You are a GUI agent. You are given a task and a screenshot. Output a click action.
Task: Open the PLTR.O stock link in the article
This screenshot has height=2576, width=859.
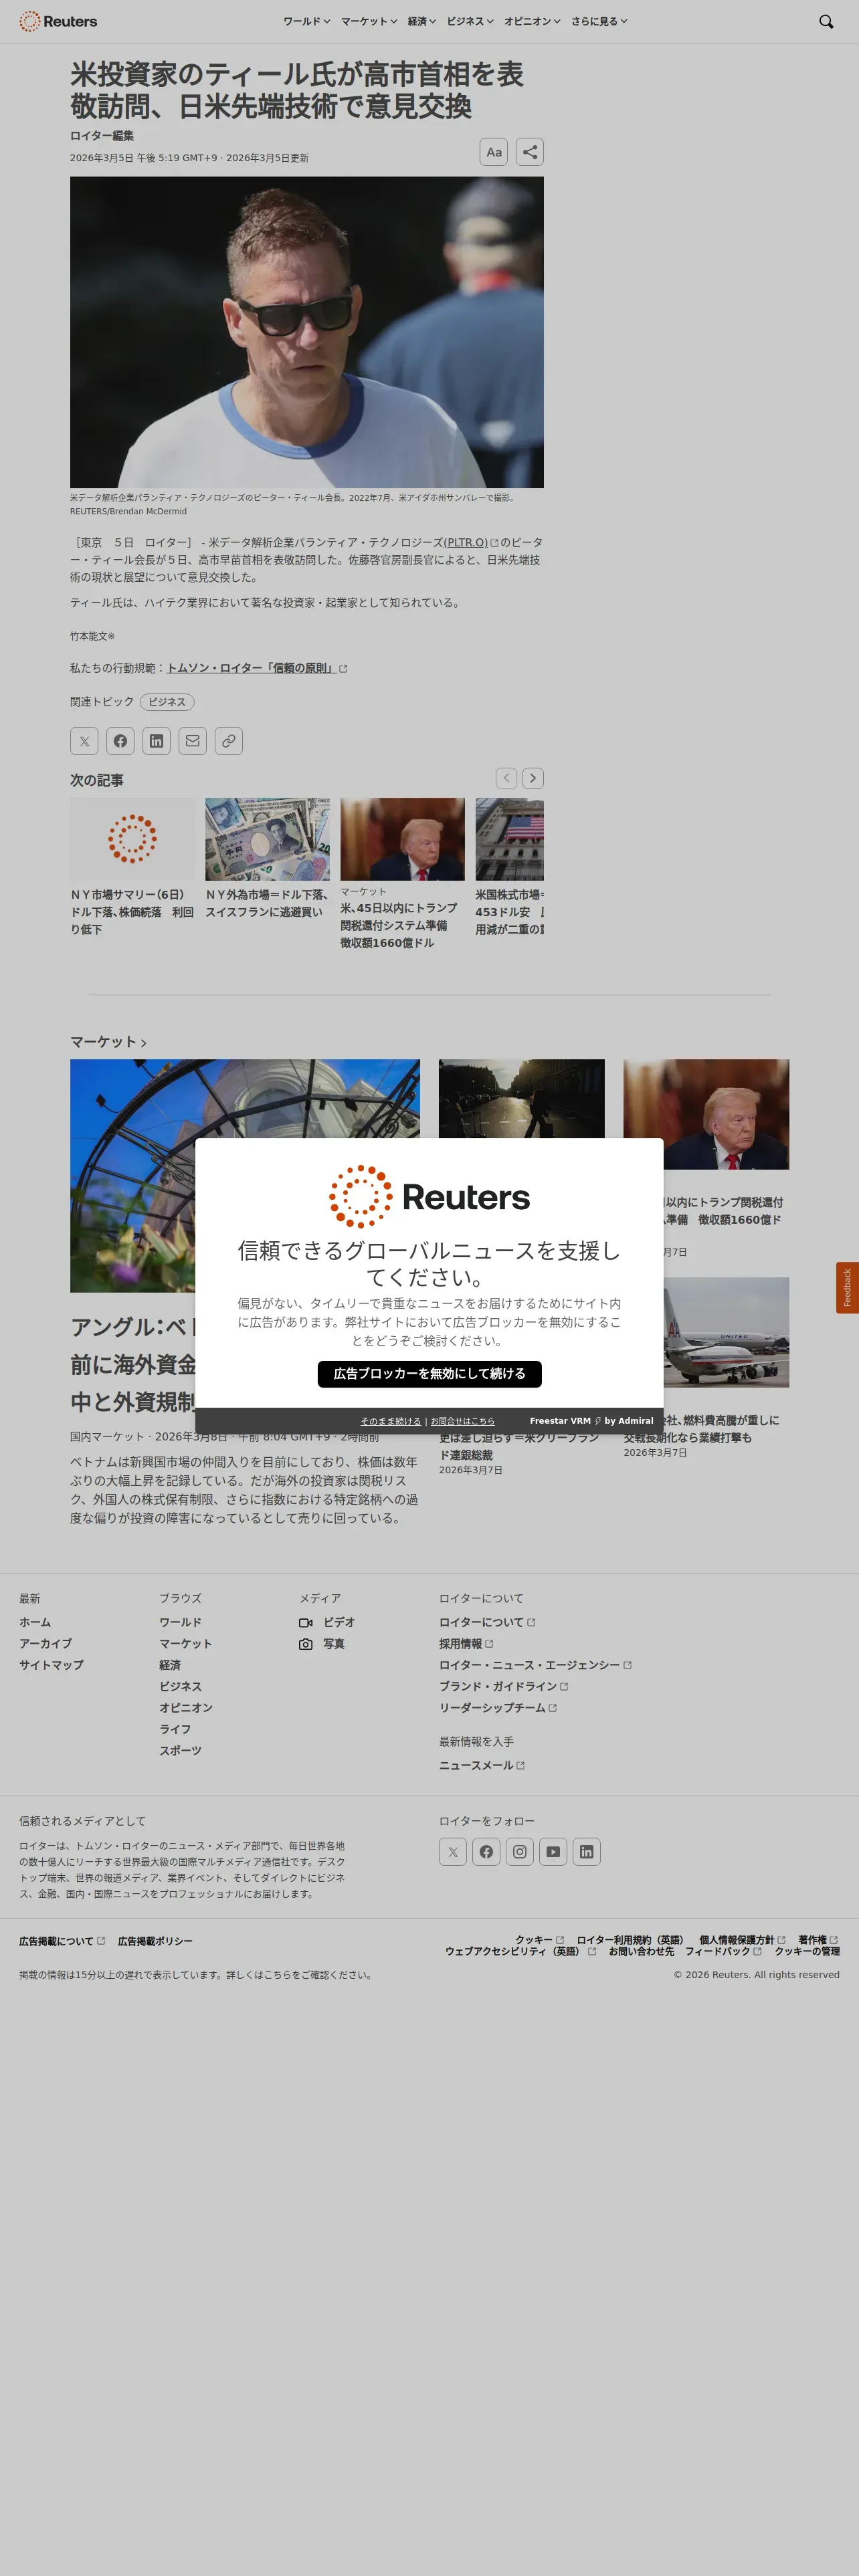click(471, 542)
